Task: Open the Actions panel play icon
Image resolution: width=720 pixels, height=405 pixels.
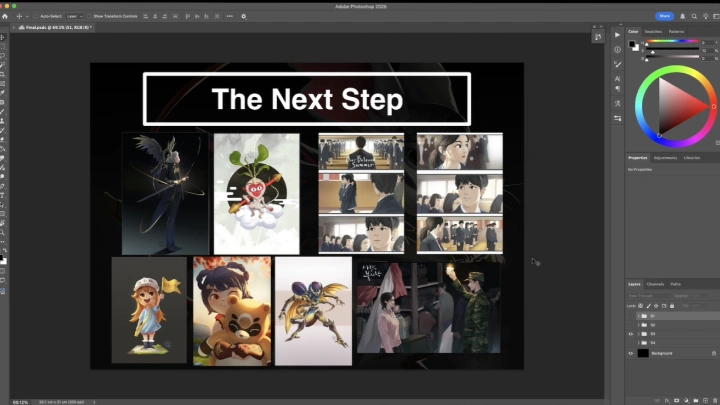Action: pyautogui.click(x=618, y=35)
